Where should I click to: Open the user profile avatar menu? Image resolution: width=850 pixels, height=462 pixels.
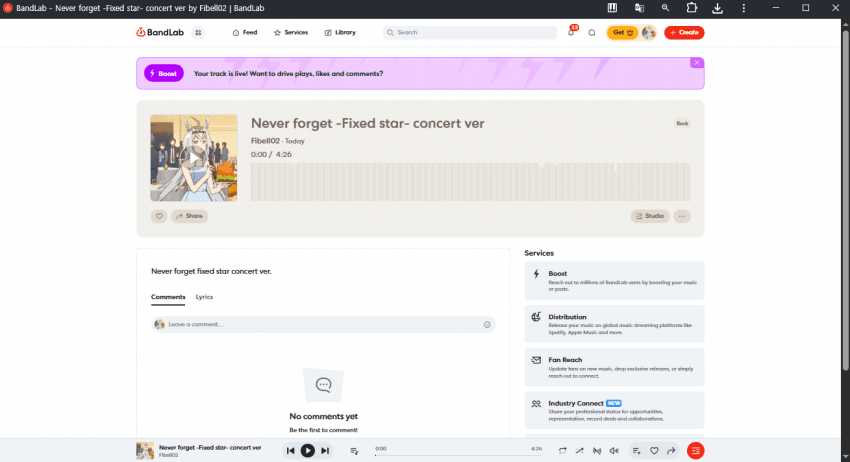[x=649, y=33]
